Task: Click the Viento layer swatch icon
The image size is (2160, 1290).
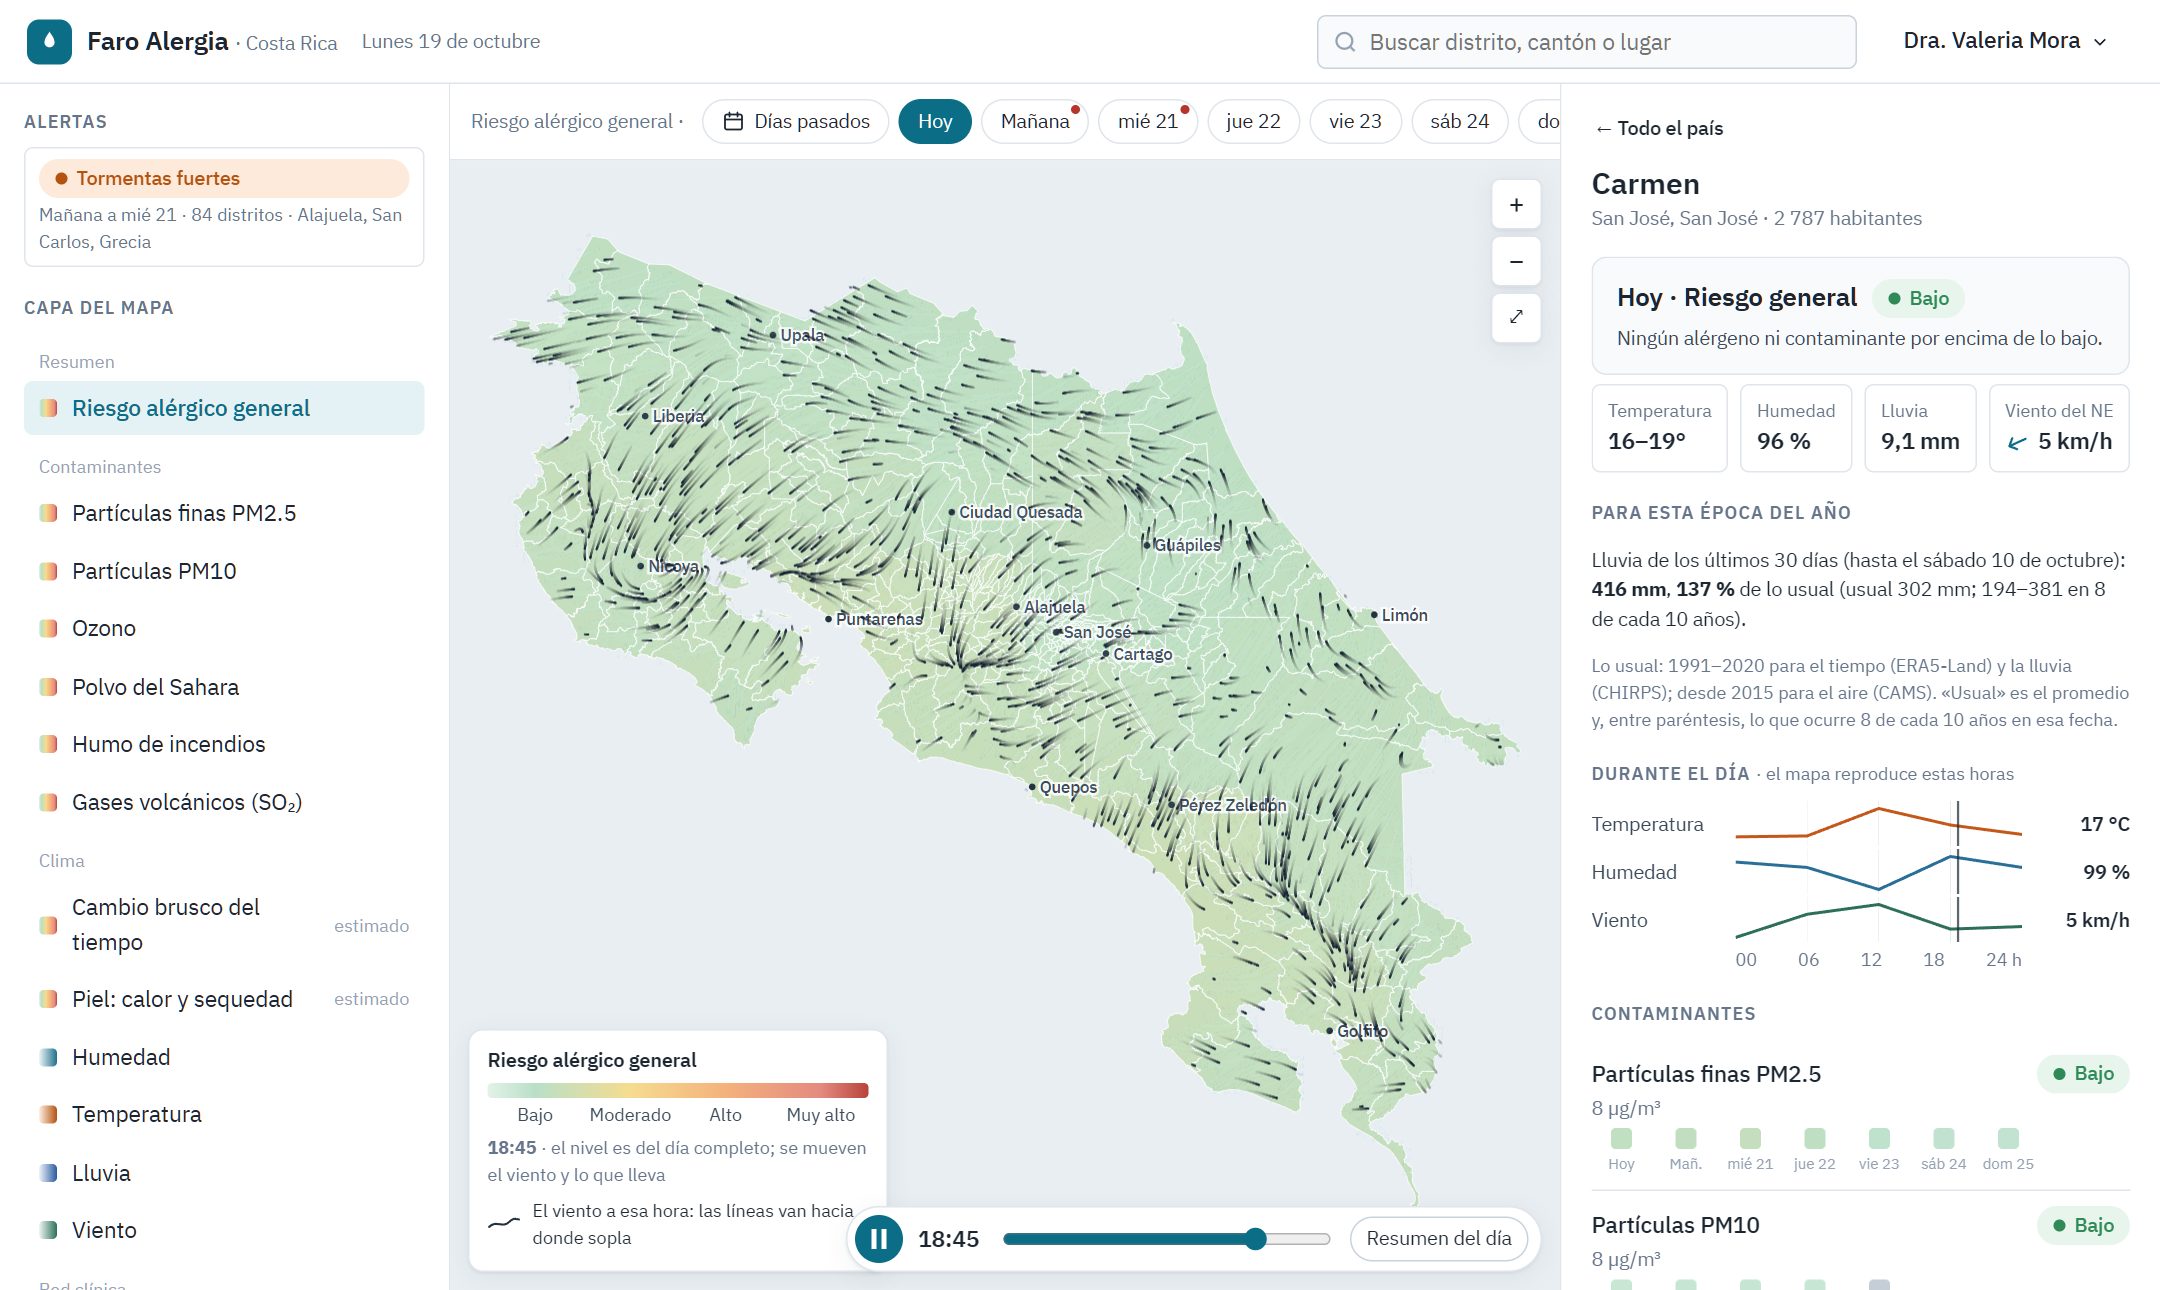Action: [48, 1230]
